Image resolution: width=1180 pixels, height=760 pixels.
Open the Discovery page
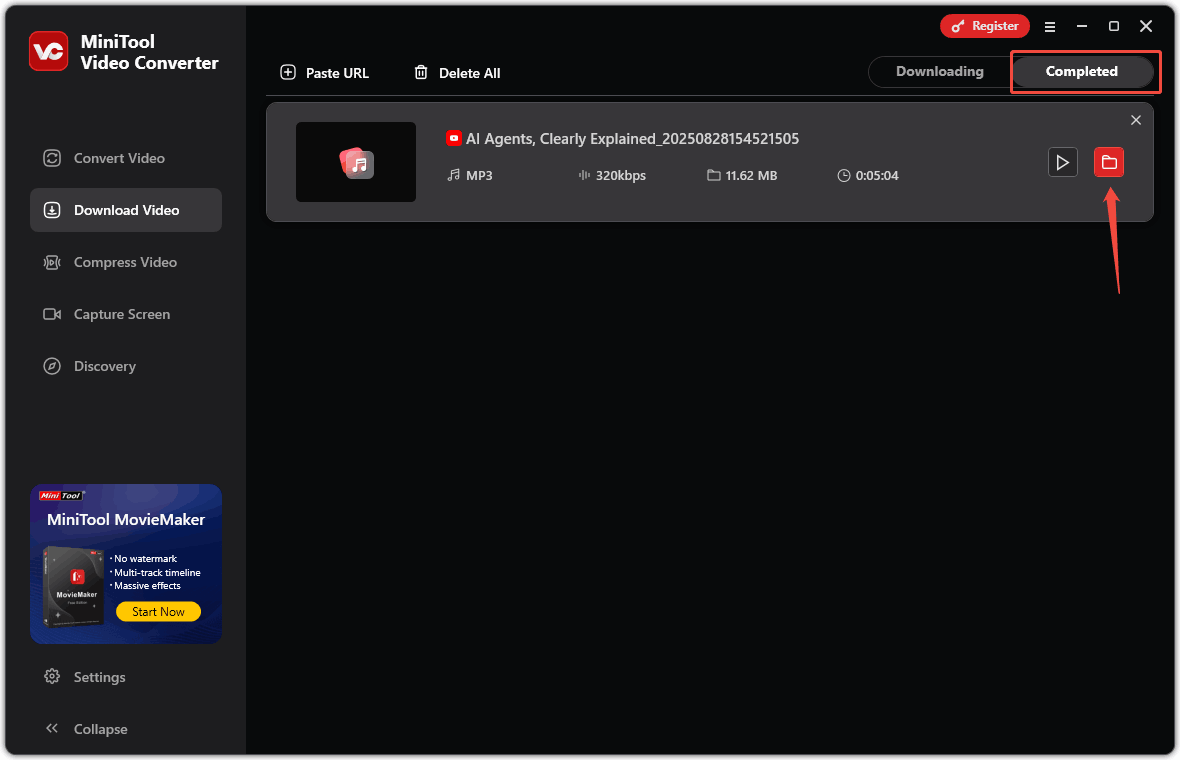click(126, 366)
